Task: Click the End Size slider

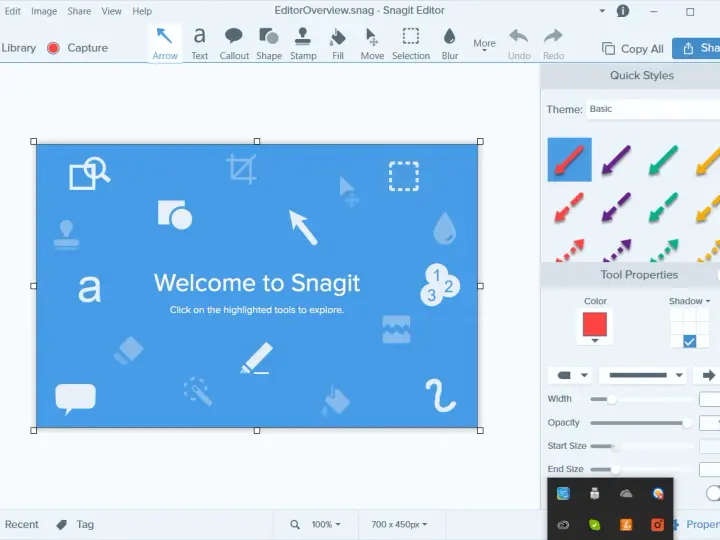Action: click(x=641, y=469)
